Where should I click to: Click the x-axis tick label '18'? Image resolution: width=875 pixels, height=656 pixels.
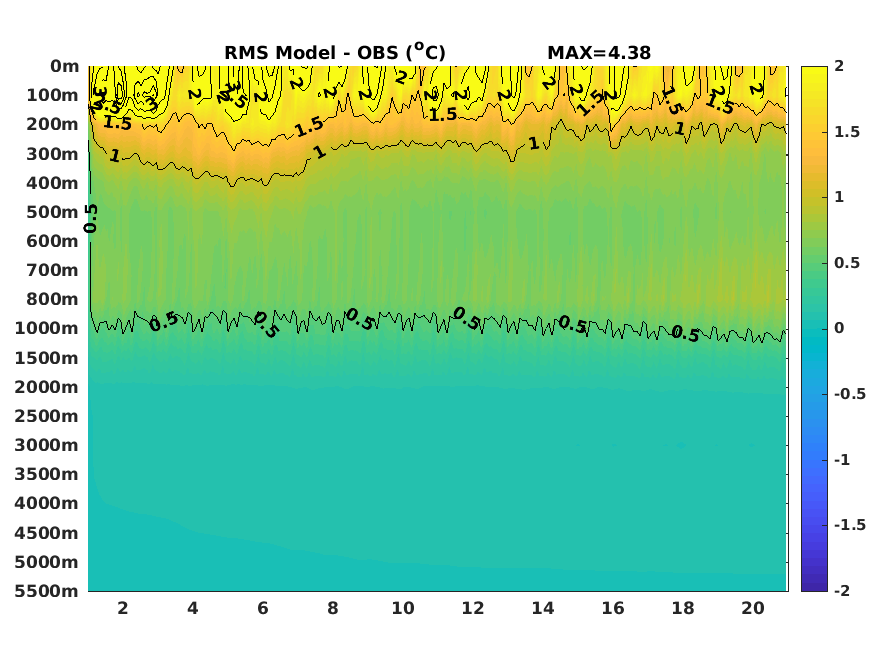[x=683, y=608]
